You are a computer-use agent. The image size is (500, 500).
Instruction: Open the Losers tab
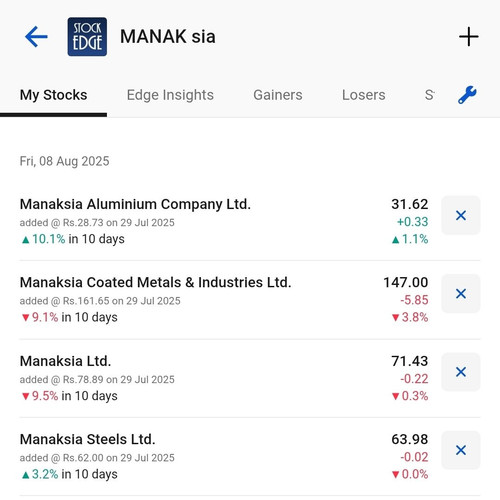tap(364, 95)
